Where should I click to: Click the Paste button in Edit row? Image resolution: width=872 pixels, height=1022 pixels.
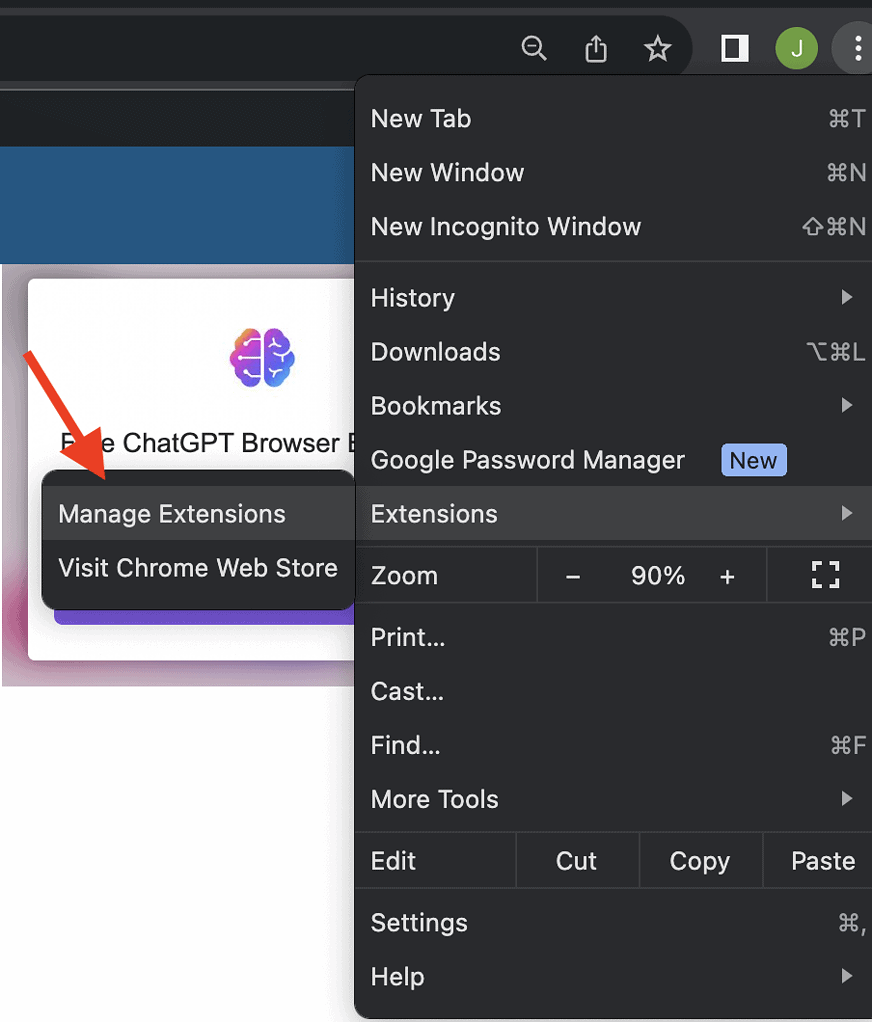click(822, 861)
